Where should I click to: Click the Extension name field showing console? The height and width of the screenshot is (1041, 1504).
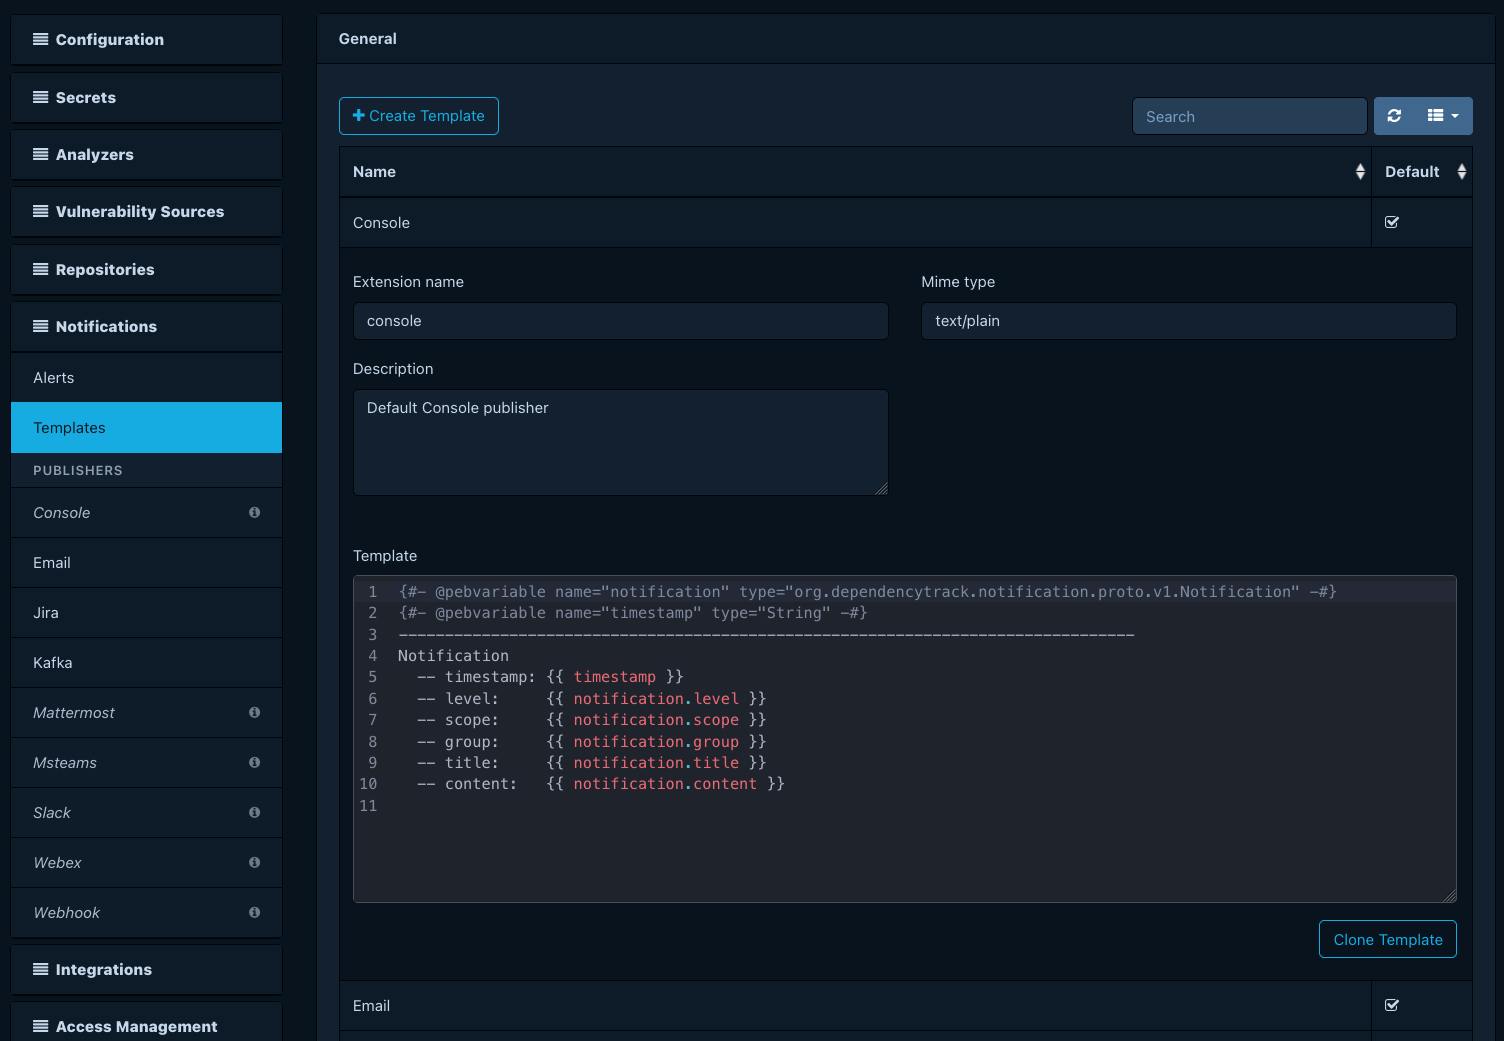tap(621, 321)
